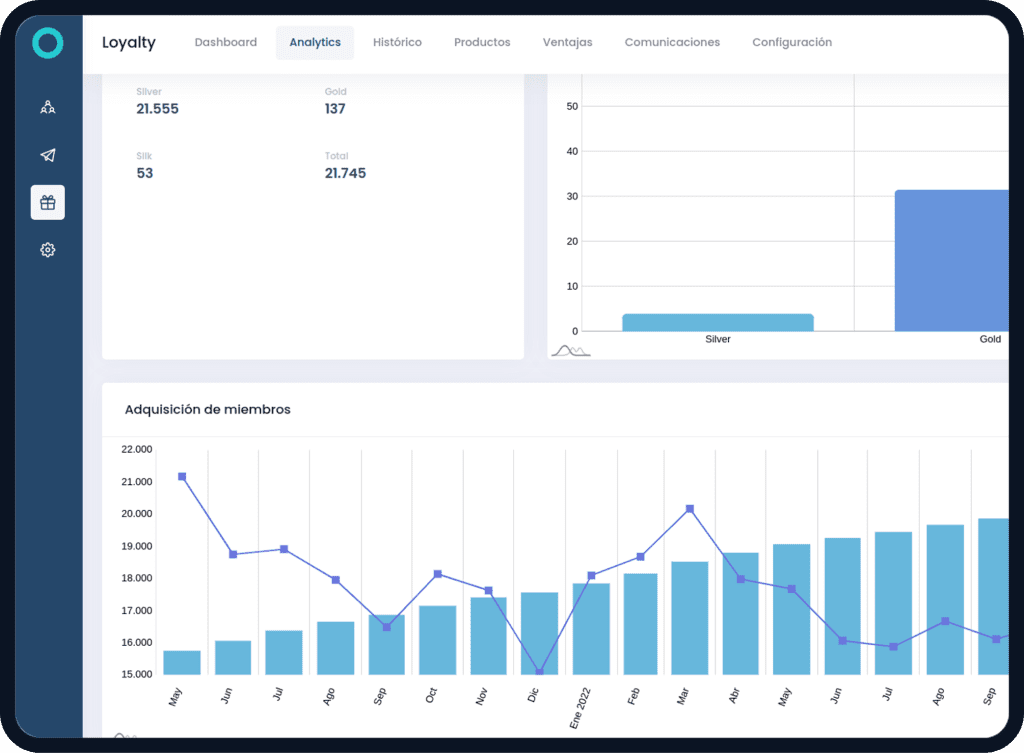Go to the Productos tab
This screenshot has height=753, width=1024.
coord(482,42)
